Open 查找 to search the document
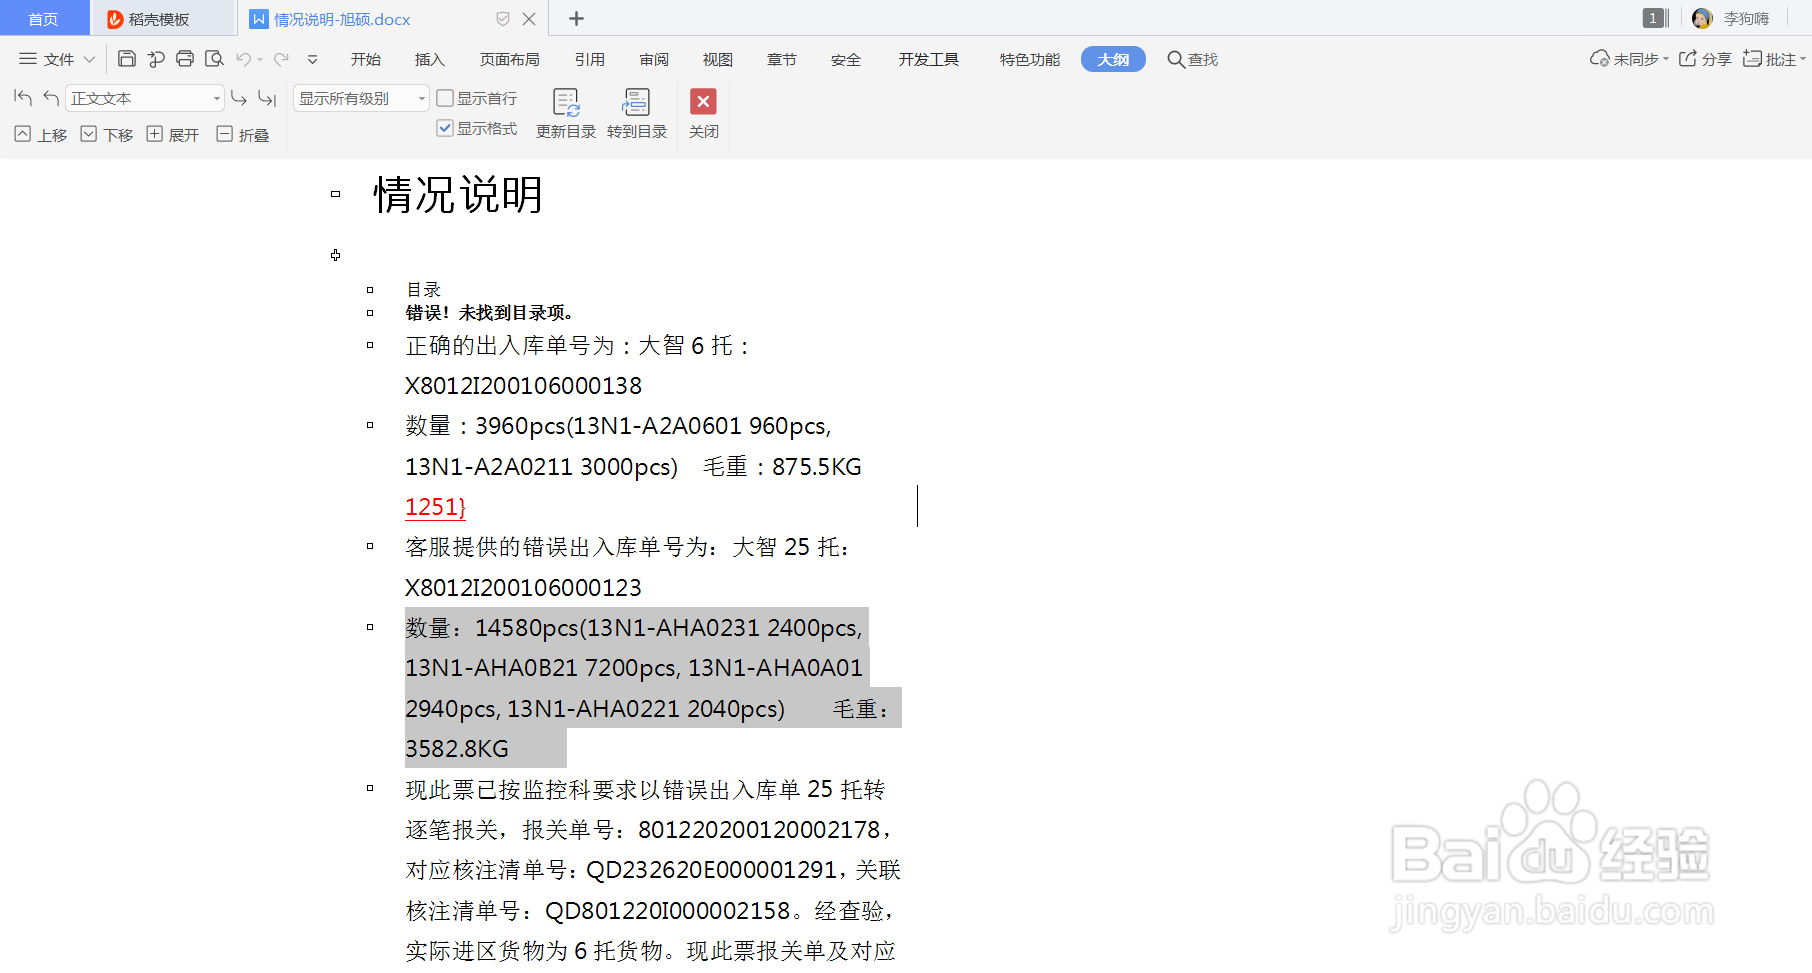The height and width of the screenshot is (973, 1812). pos(1191,59)
